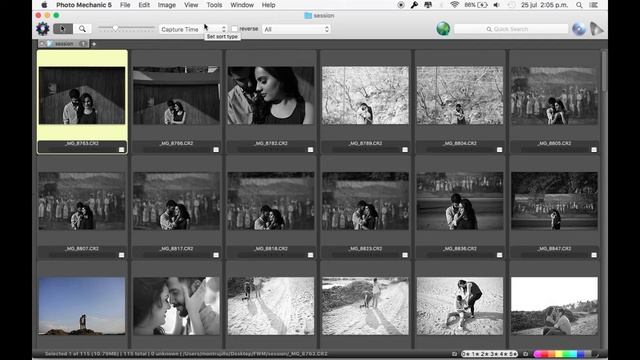Select the _MG_8805.CR2 thumbnail
Image resolution: width=640 pixels, height=360 pixels.
[554, 96]
